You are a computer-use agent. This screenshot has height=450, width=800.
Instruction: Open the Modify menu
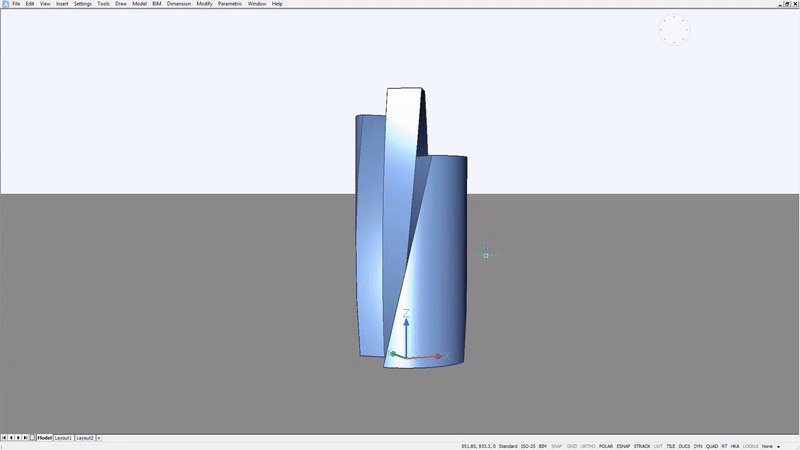coord(204,4)
